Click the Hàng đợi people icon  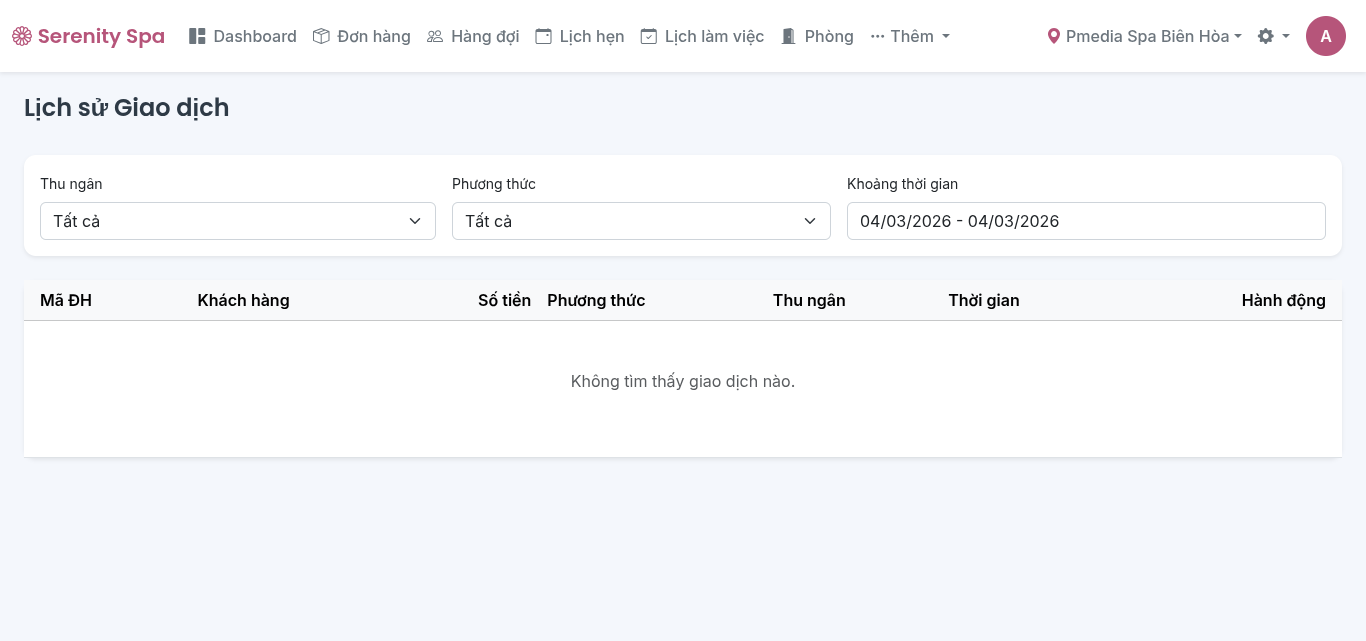click(x=435, y=36)
